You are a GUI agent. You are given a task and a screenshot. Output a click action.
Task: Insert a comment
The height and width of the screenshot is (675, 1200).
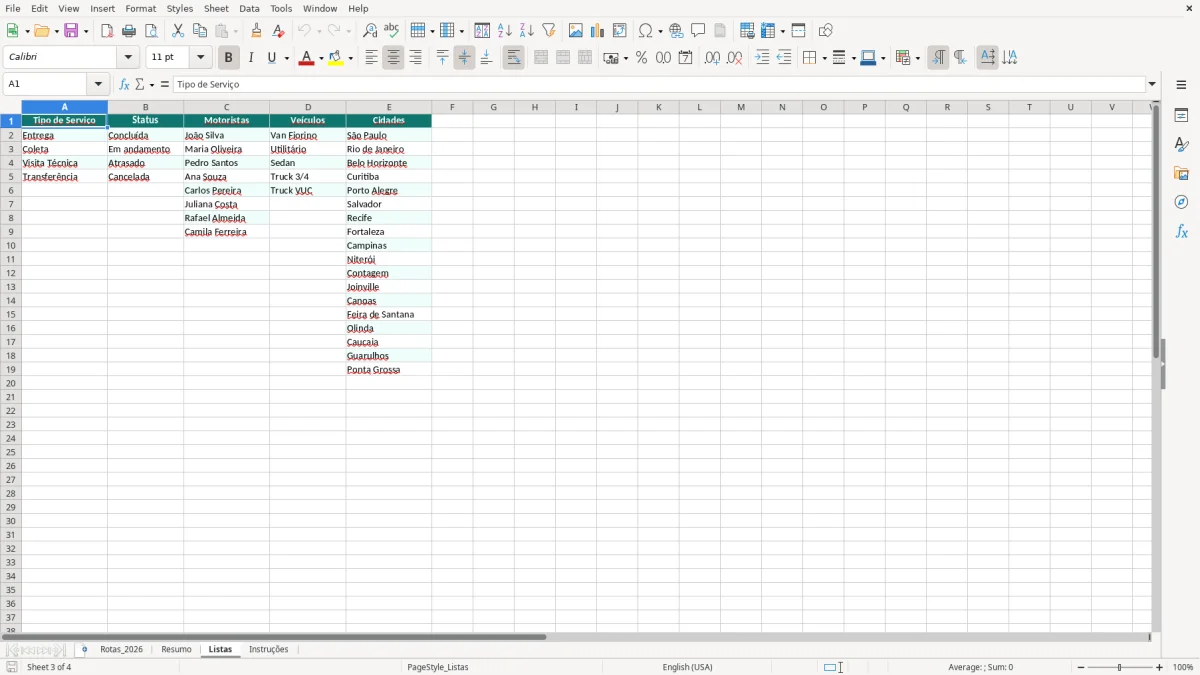[698, 31]
